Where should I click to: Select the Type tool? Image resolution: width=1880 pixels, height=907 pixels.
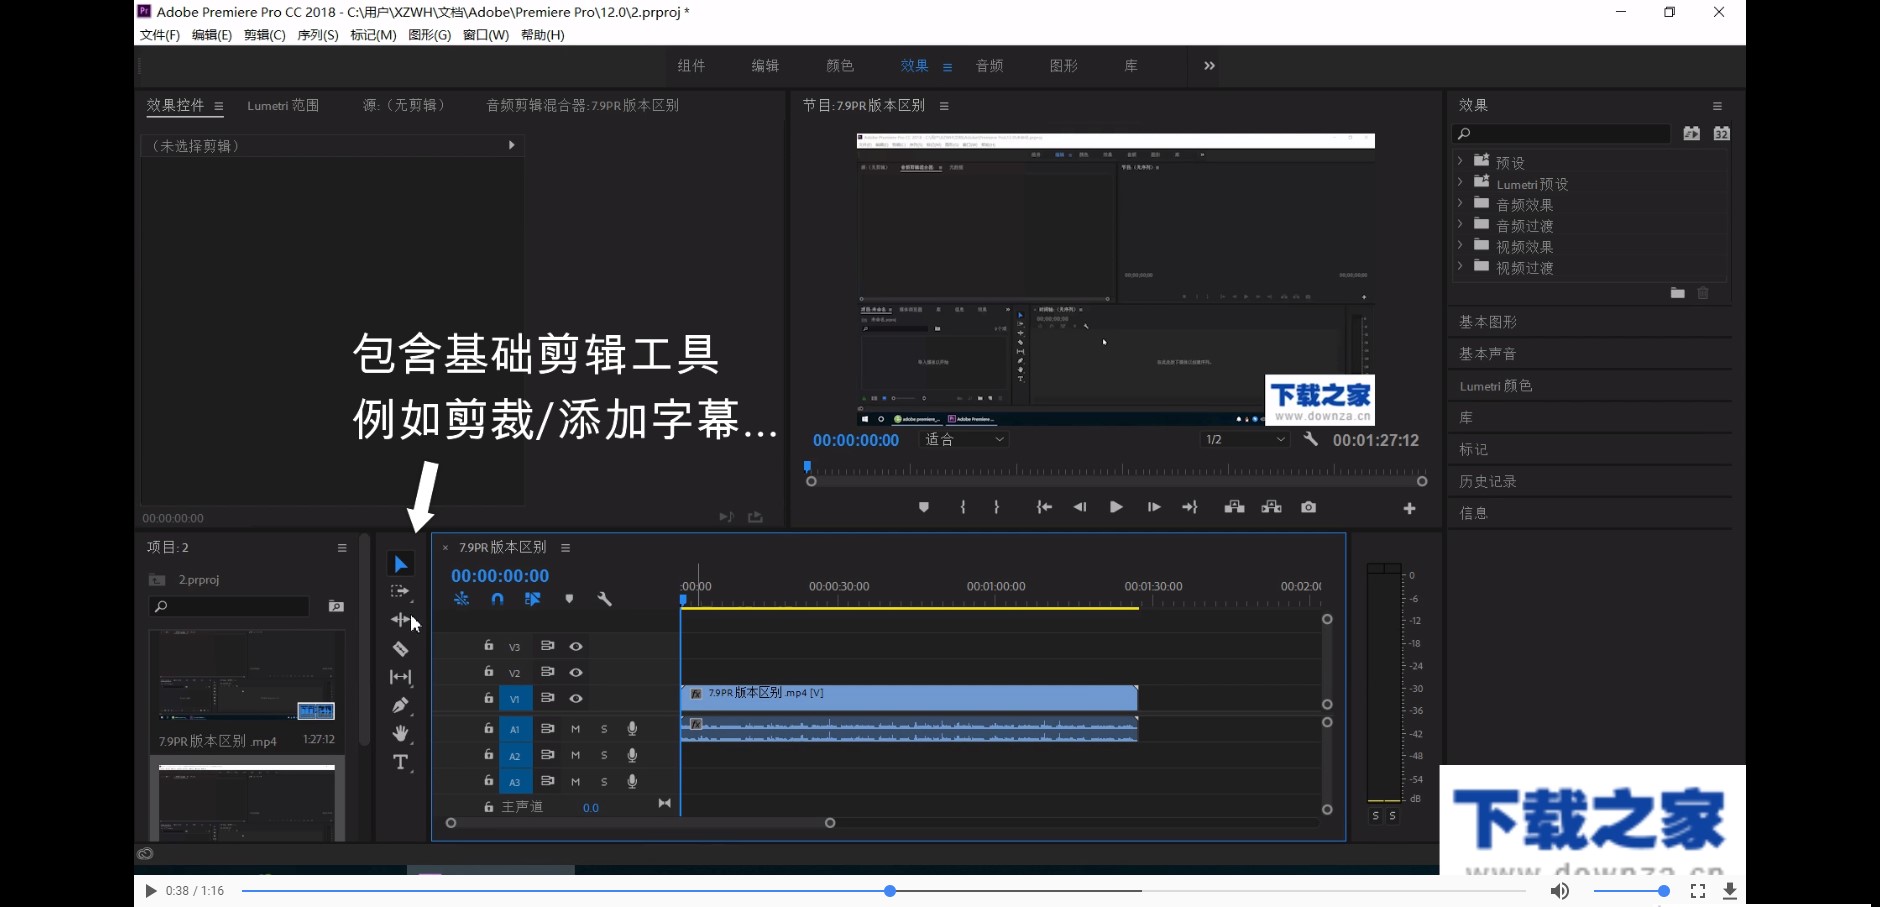(400, 763)
